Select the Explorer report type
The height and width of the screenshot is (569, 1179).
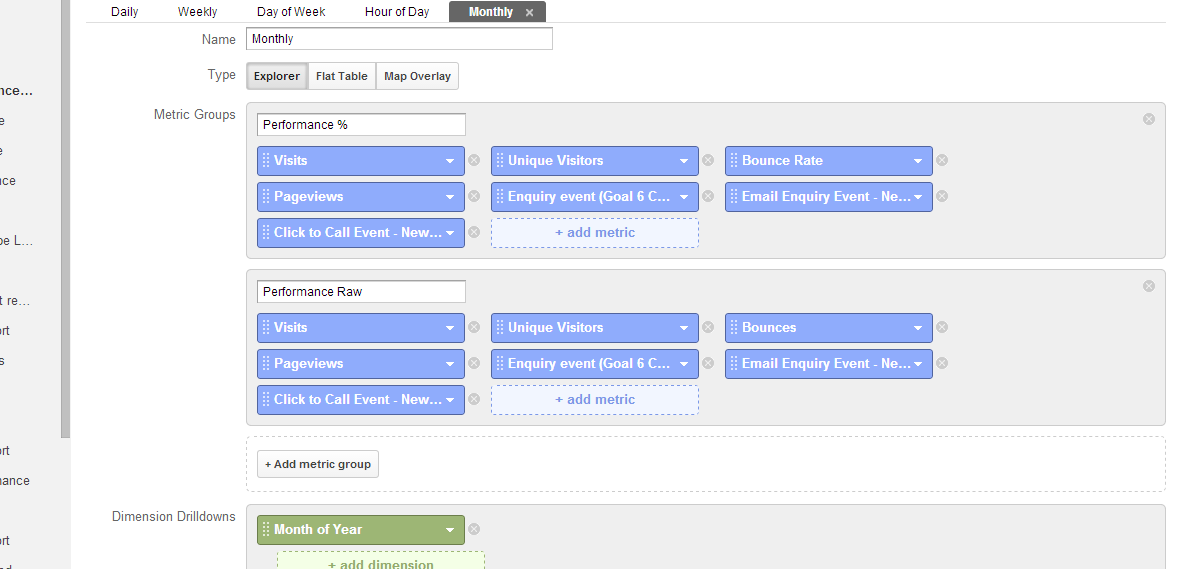tap(276, 76)
